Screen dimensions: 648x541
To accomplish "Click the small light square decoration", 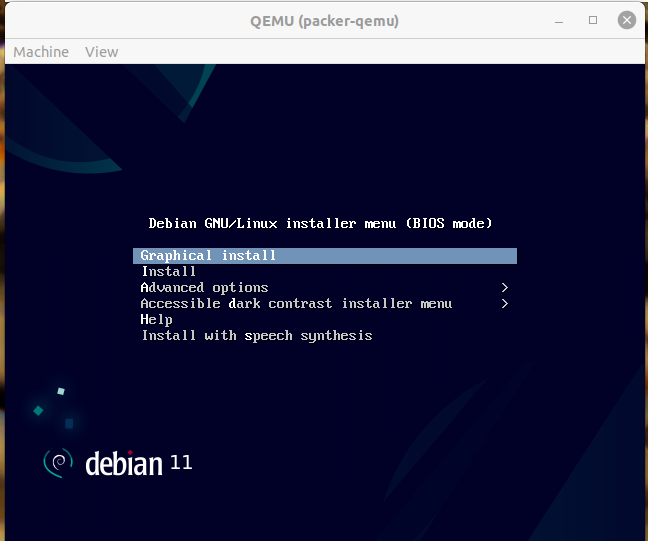I will [x=61, y=391].
